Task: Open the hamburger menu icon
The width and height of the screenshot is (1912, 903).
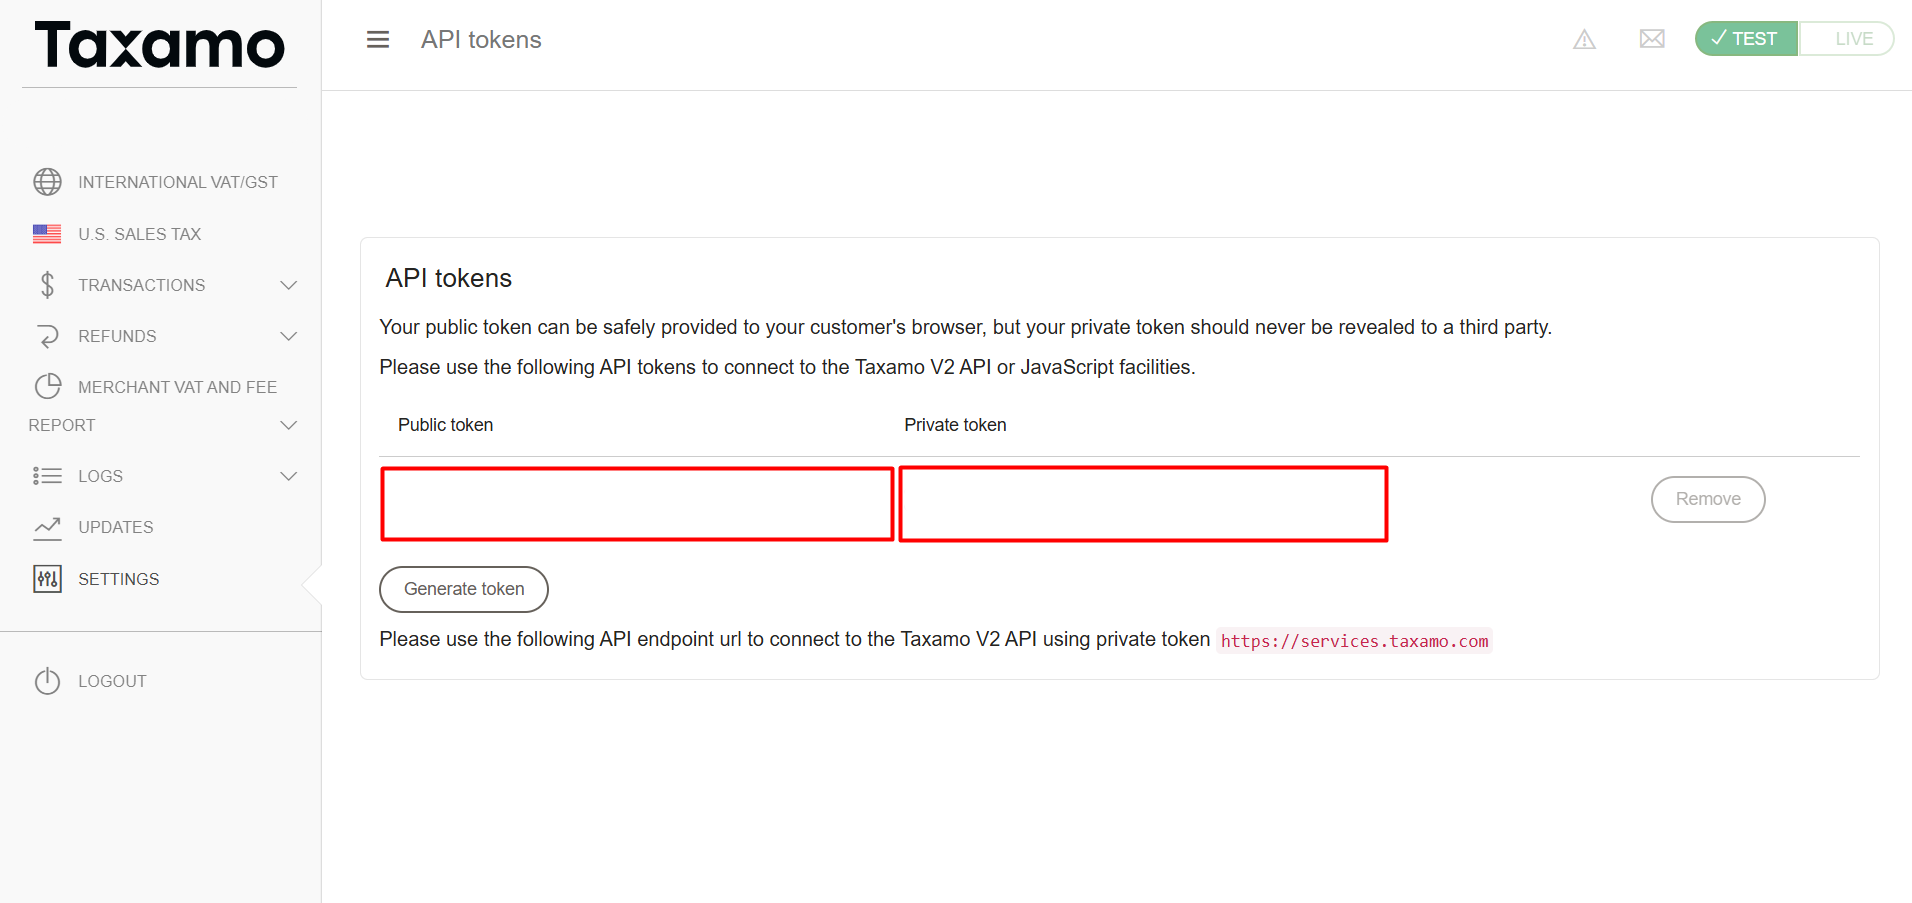Action: click(x=378, y=40)
